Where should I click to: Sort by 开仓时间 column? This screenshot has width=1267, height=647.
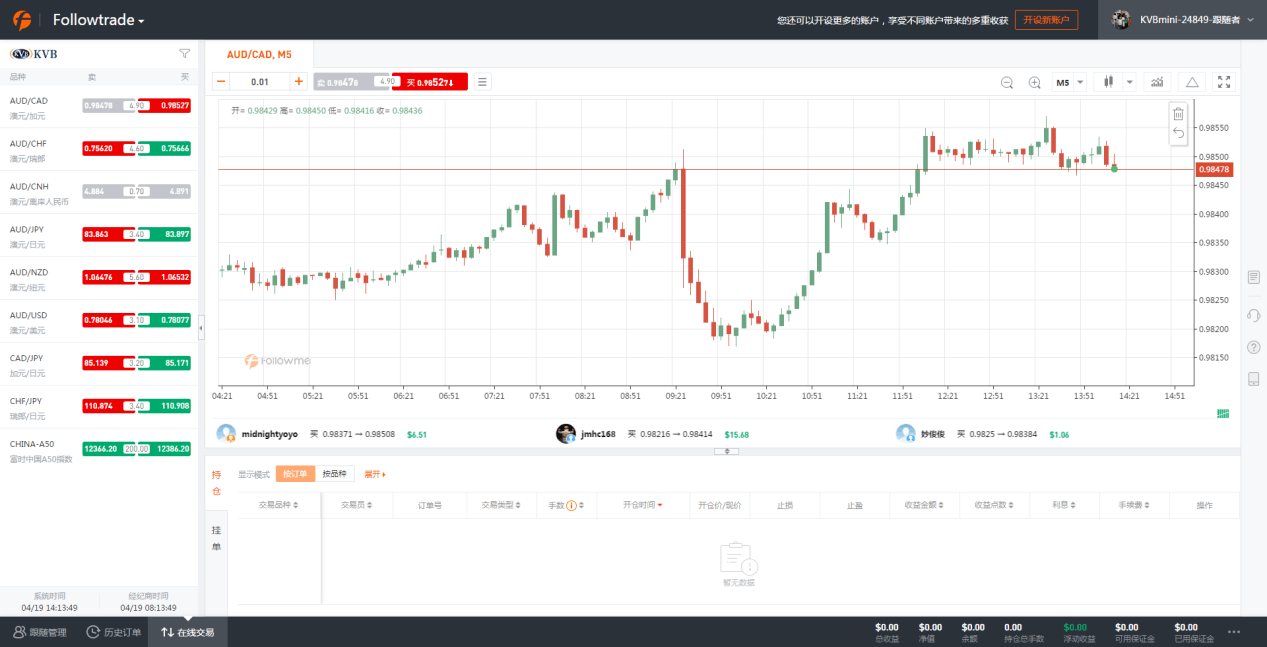642,506
